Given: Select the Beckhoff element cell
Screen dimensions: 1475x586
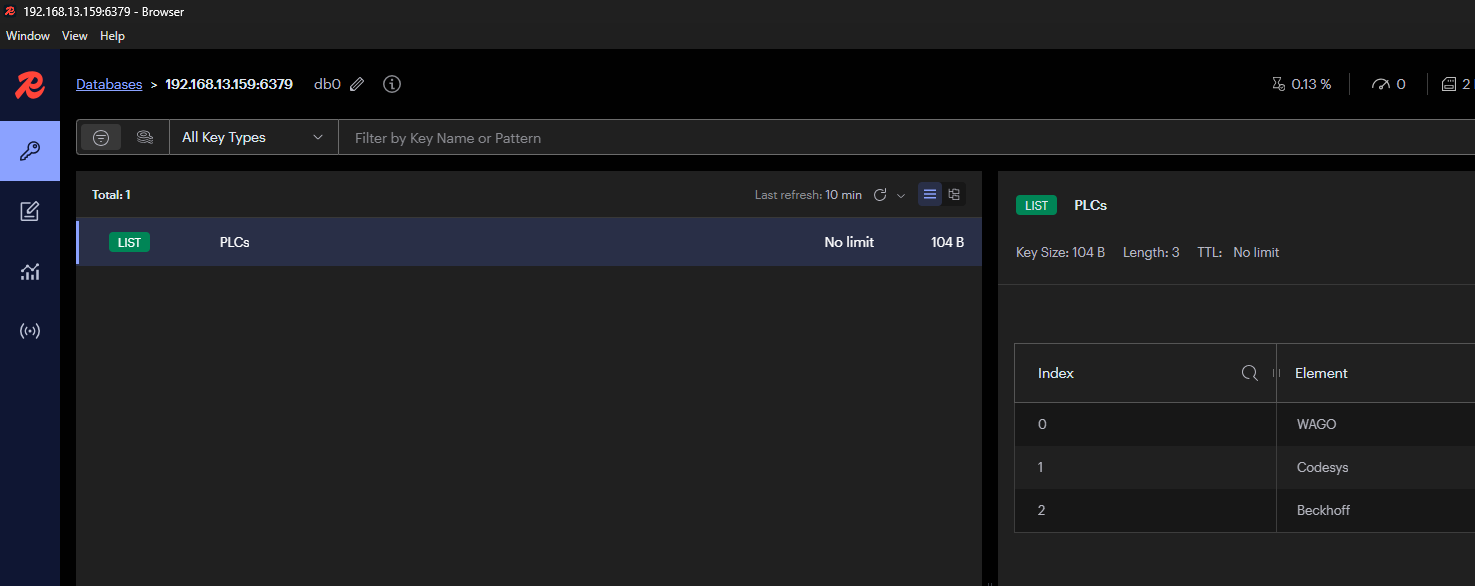Looking at the screenshot, I should click(x=1376, y=510).
